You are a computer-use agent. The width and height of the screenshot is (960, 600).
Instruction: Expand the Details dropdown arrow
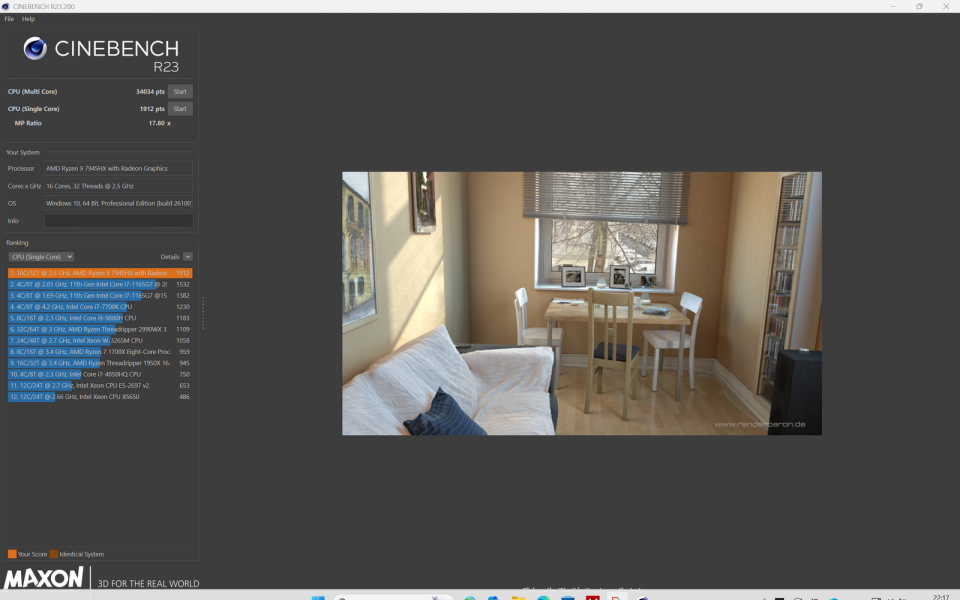pyautogui.click(x=187, y=257)
